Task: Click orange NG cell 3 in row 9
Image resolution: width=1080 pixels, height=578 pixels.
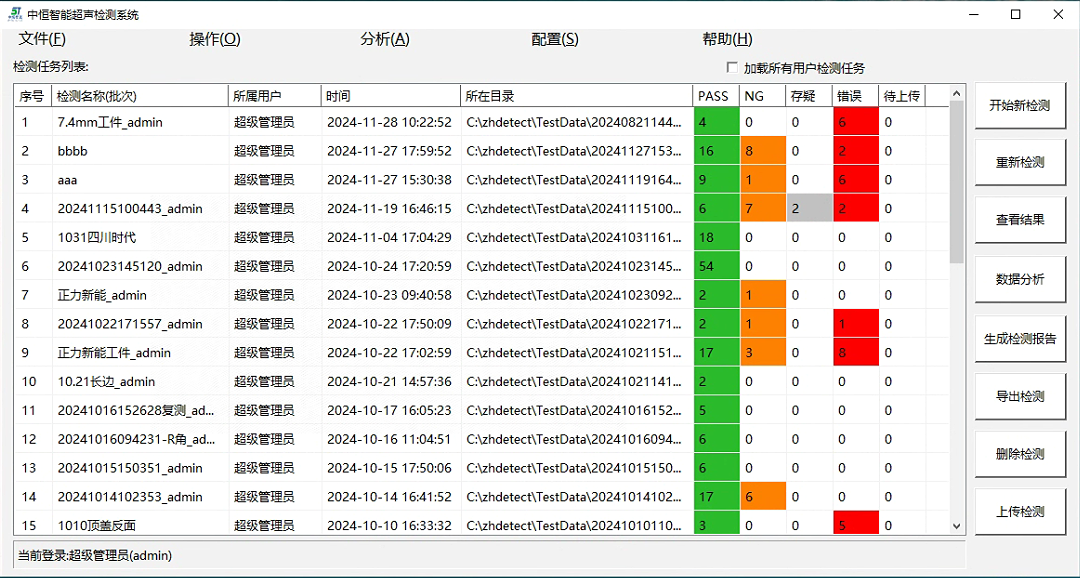Action: tap(763, 353)
